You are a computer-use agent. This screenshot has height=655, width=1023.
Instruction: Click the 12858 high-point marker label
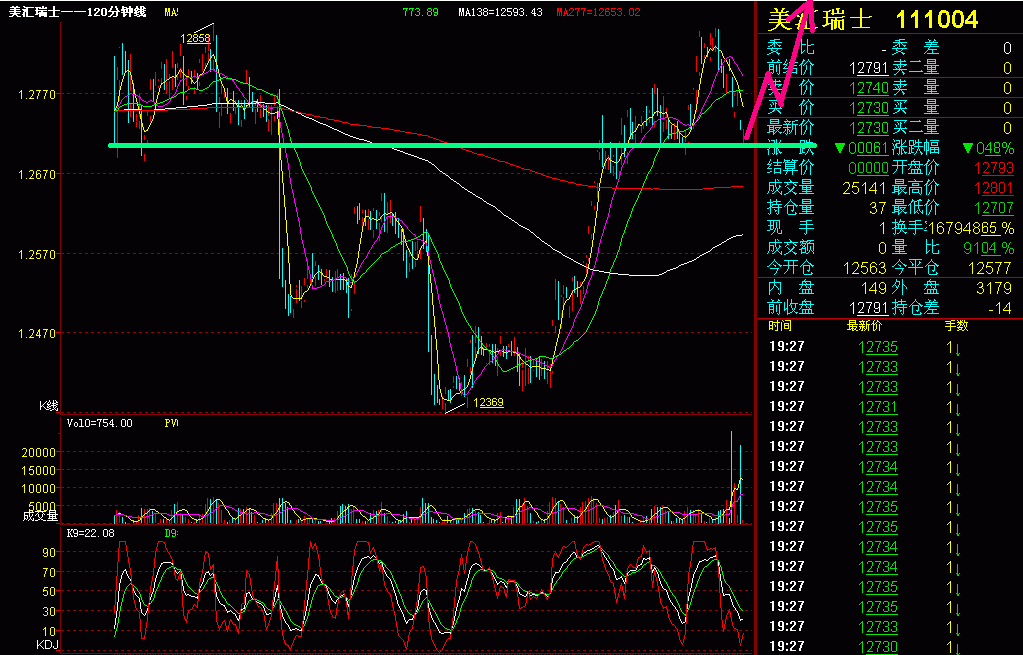(196, 38)
